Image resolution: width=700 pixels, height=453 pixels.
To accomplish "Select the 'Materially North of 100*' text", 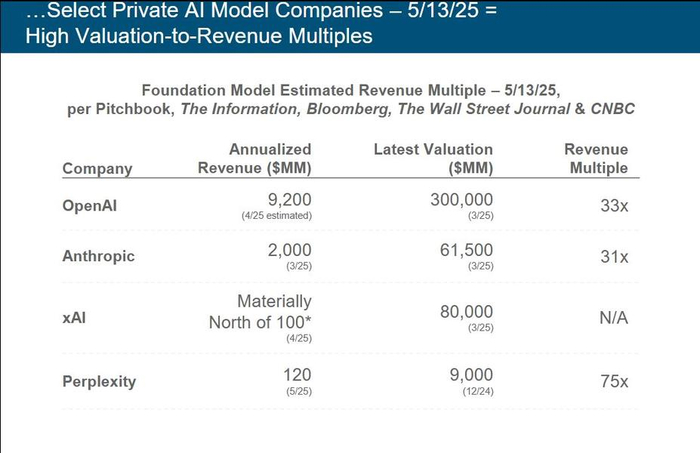I will tap(260, 311).
